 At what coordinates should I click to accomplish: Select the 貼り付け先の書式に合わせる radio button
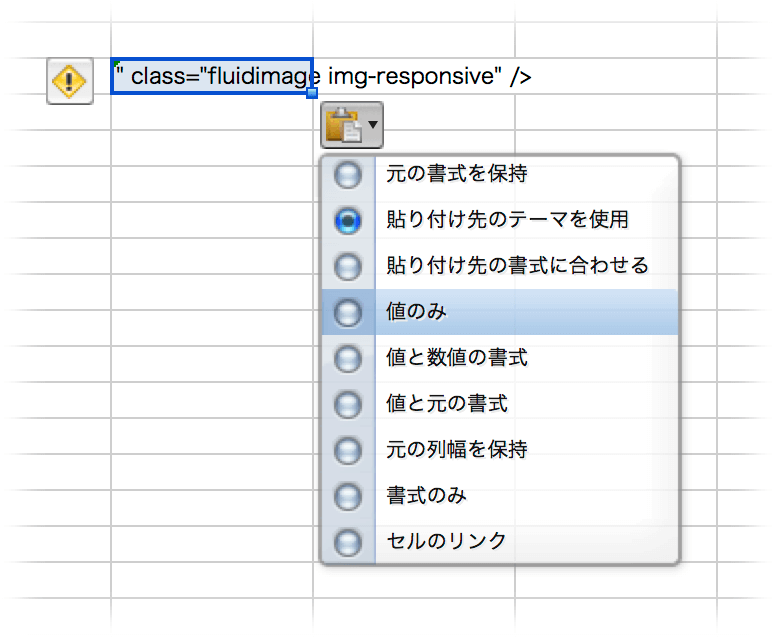tap(348, 267)
